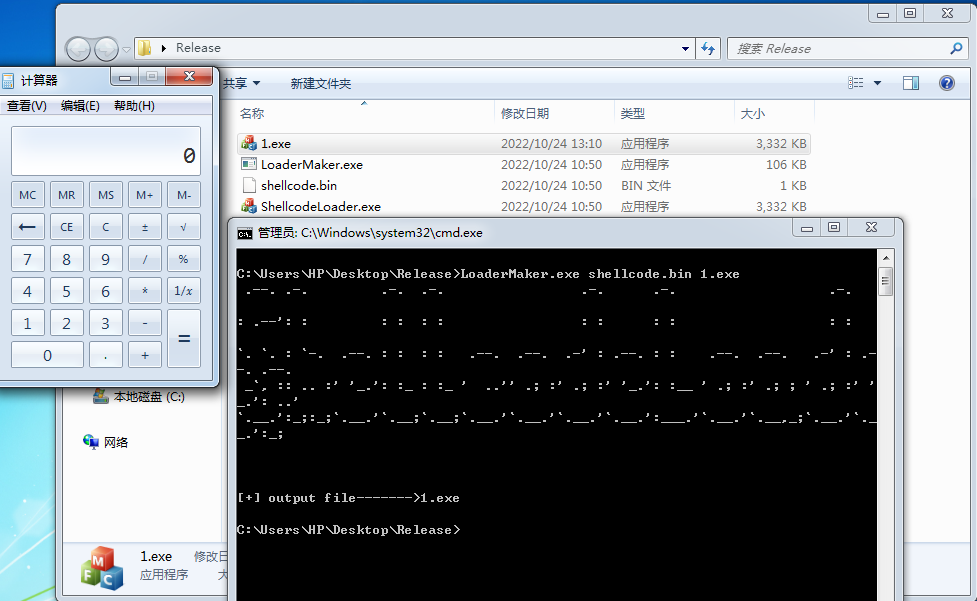Open the change view options dropdown arrow
The image size is (977, 601).
(878, 83)
